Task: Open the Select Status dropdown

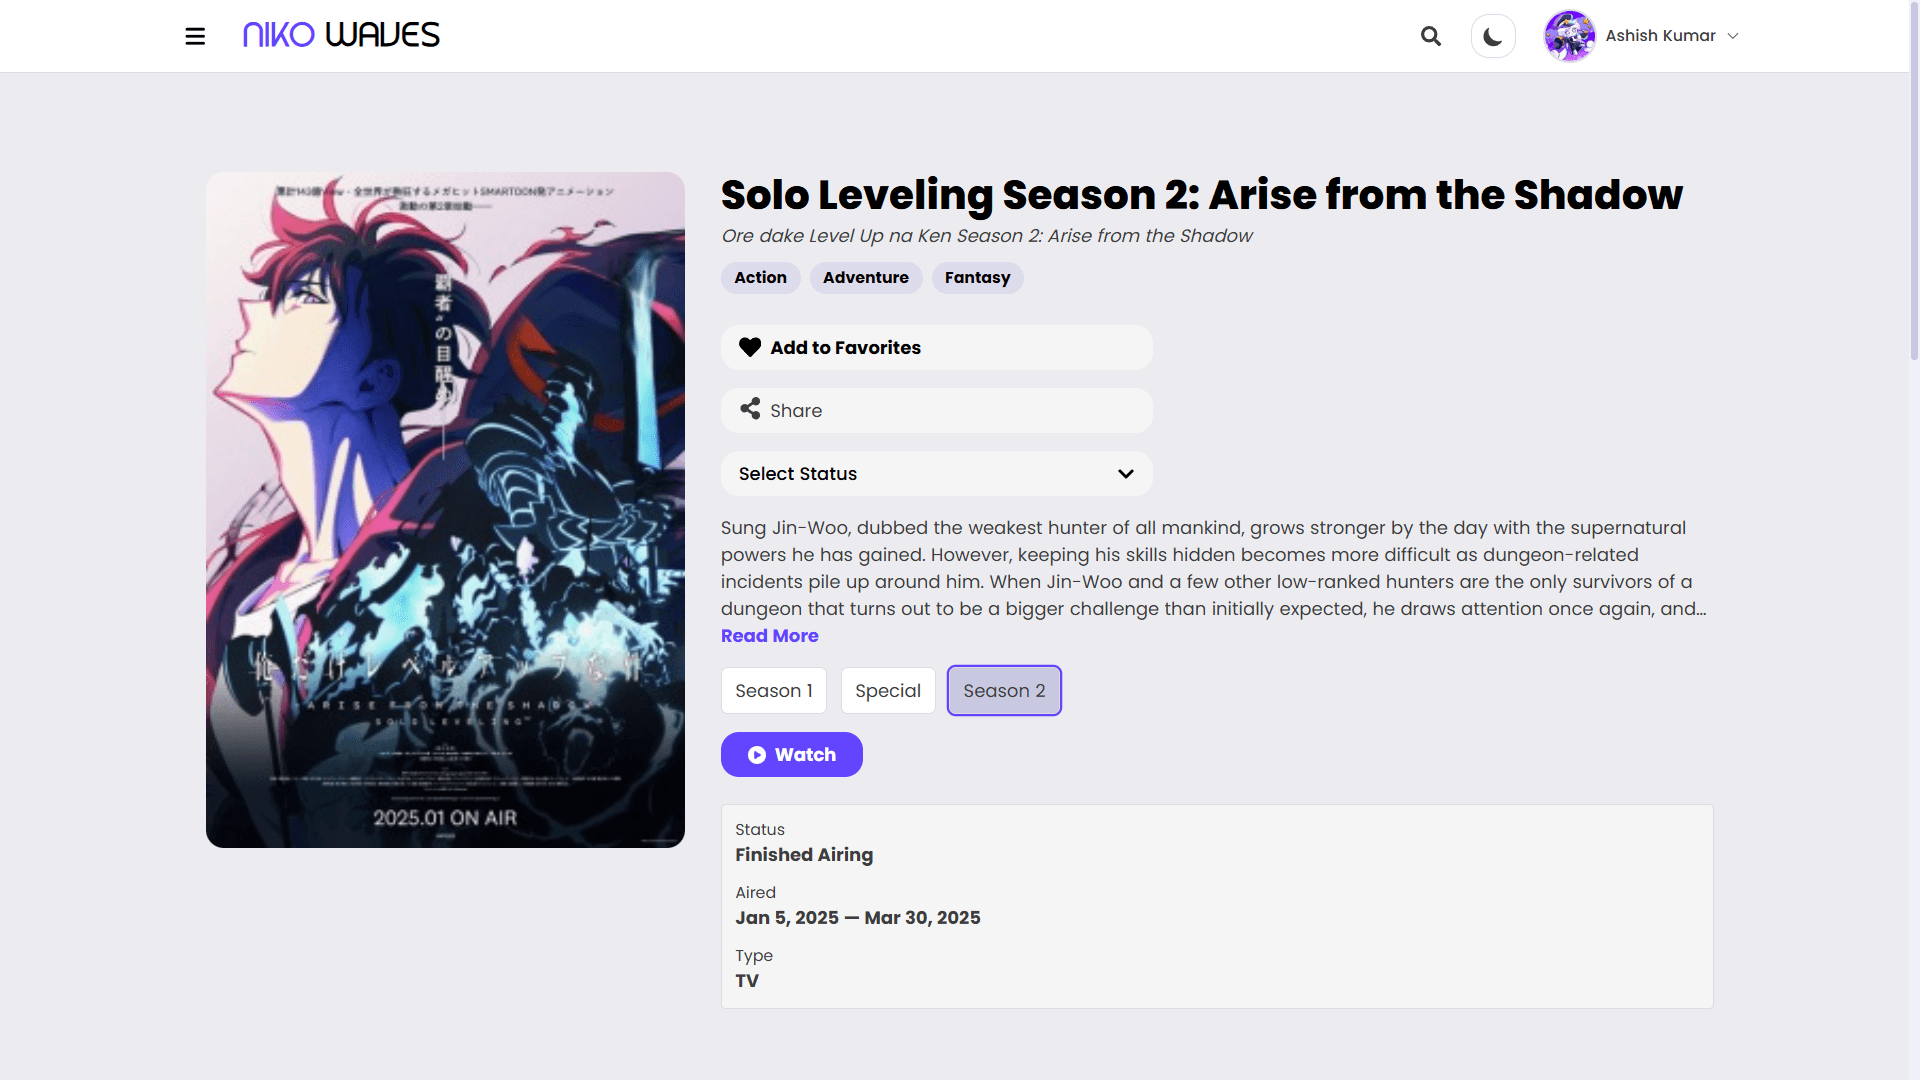Action: pyautogui.click(x=936, y=473)
